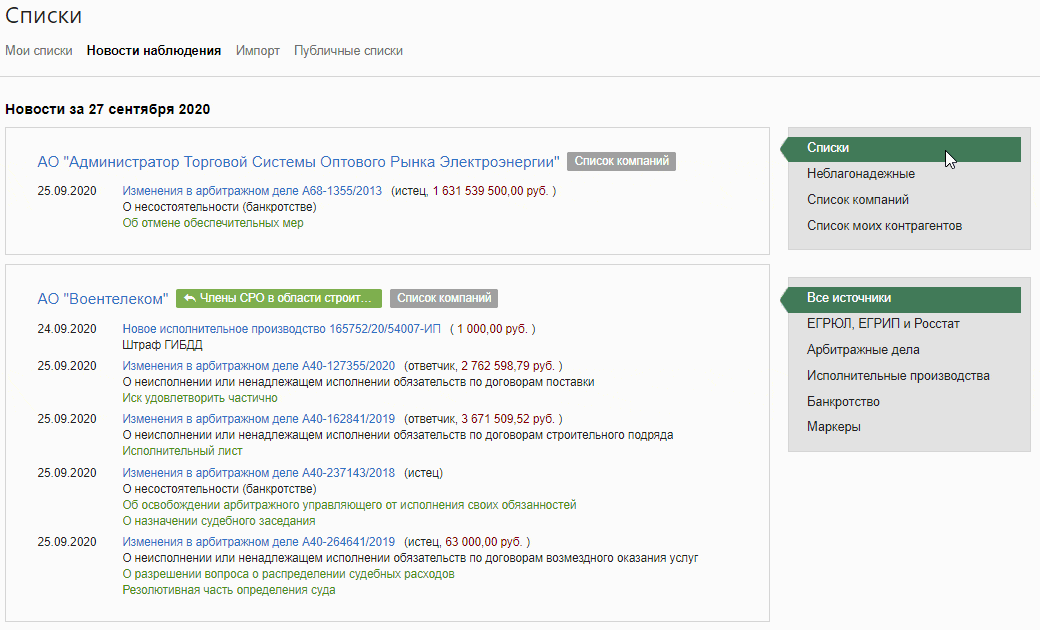Click amount 63 000,00 руб.
Viewport: 1040px width, 630px height.
tap(484, 542)
